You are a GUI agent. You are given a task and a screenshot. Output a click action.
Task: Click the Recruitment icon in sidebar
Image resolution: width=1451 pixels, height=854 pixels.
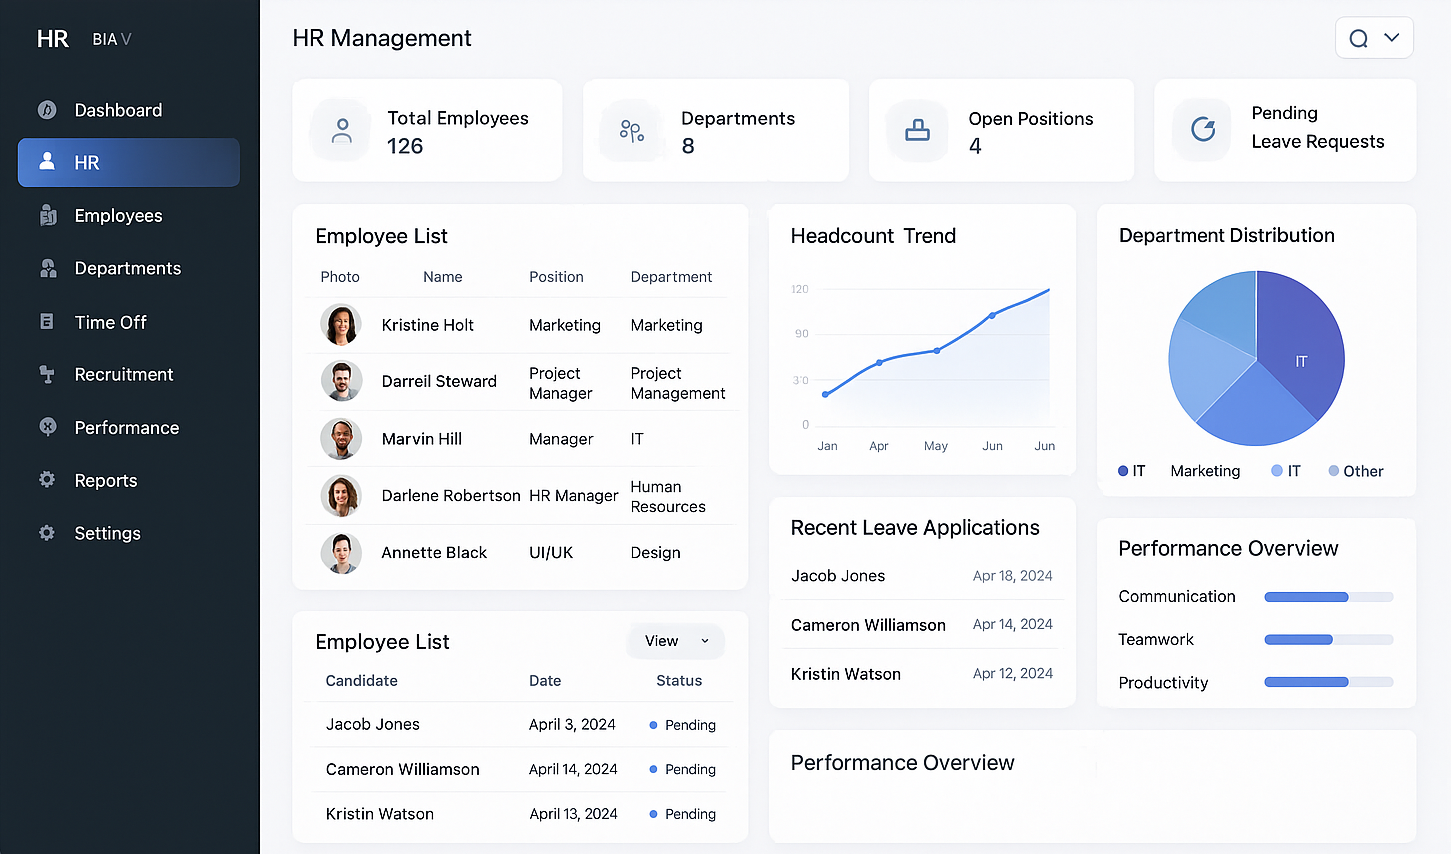47,374
